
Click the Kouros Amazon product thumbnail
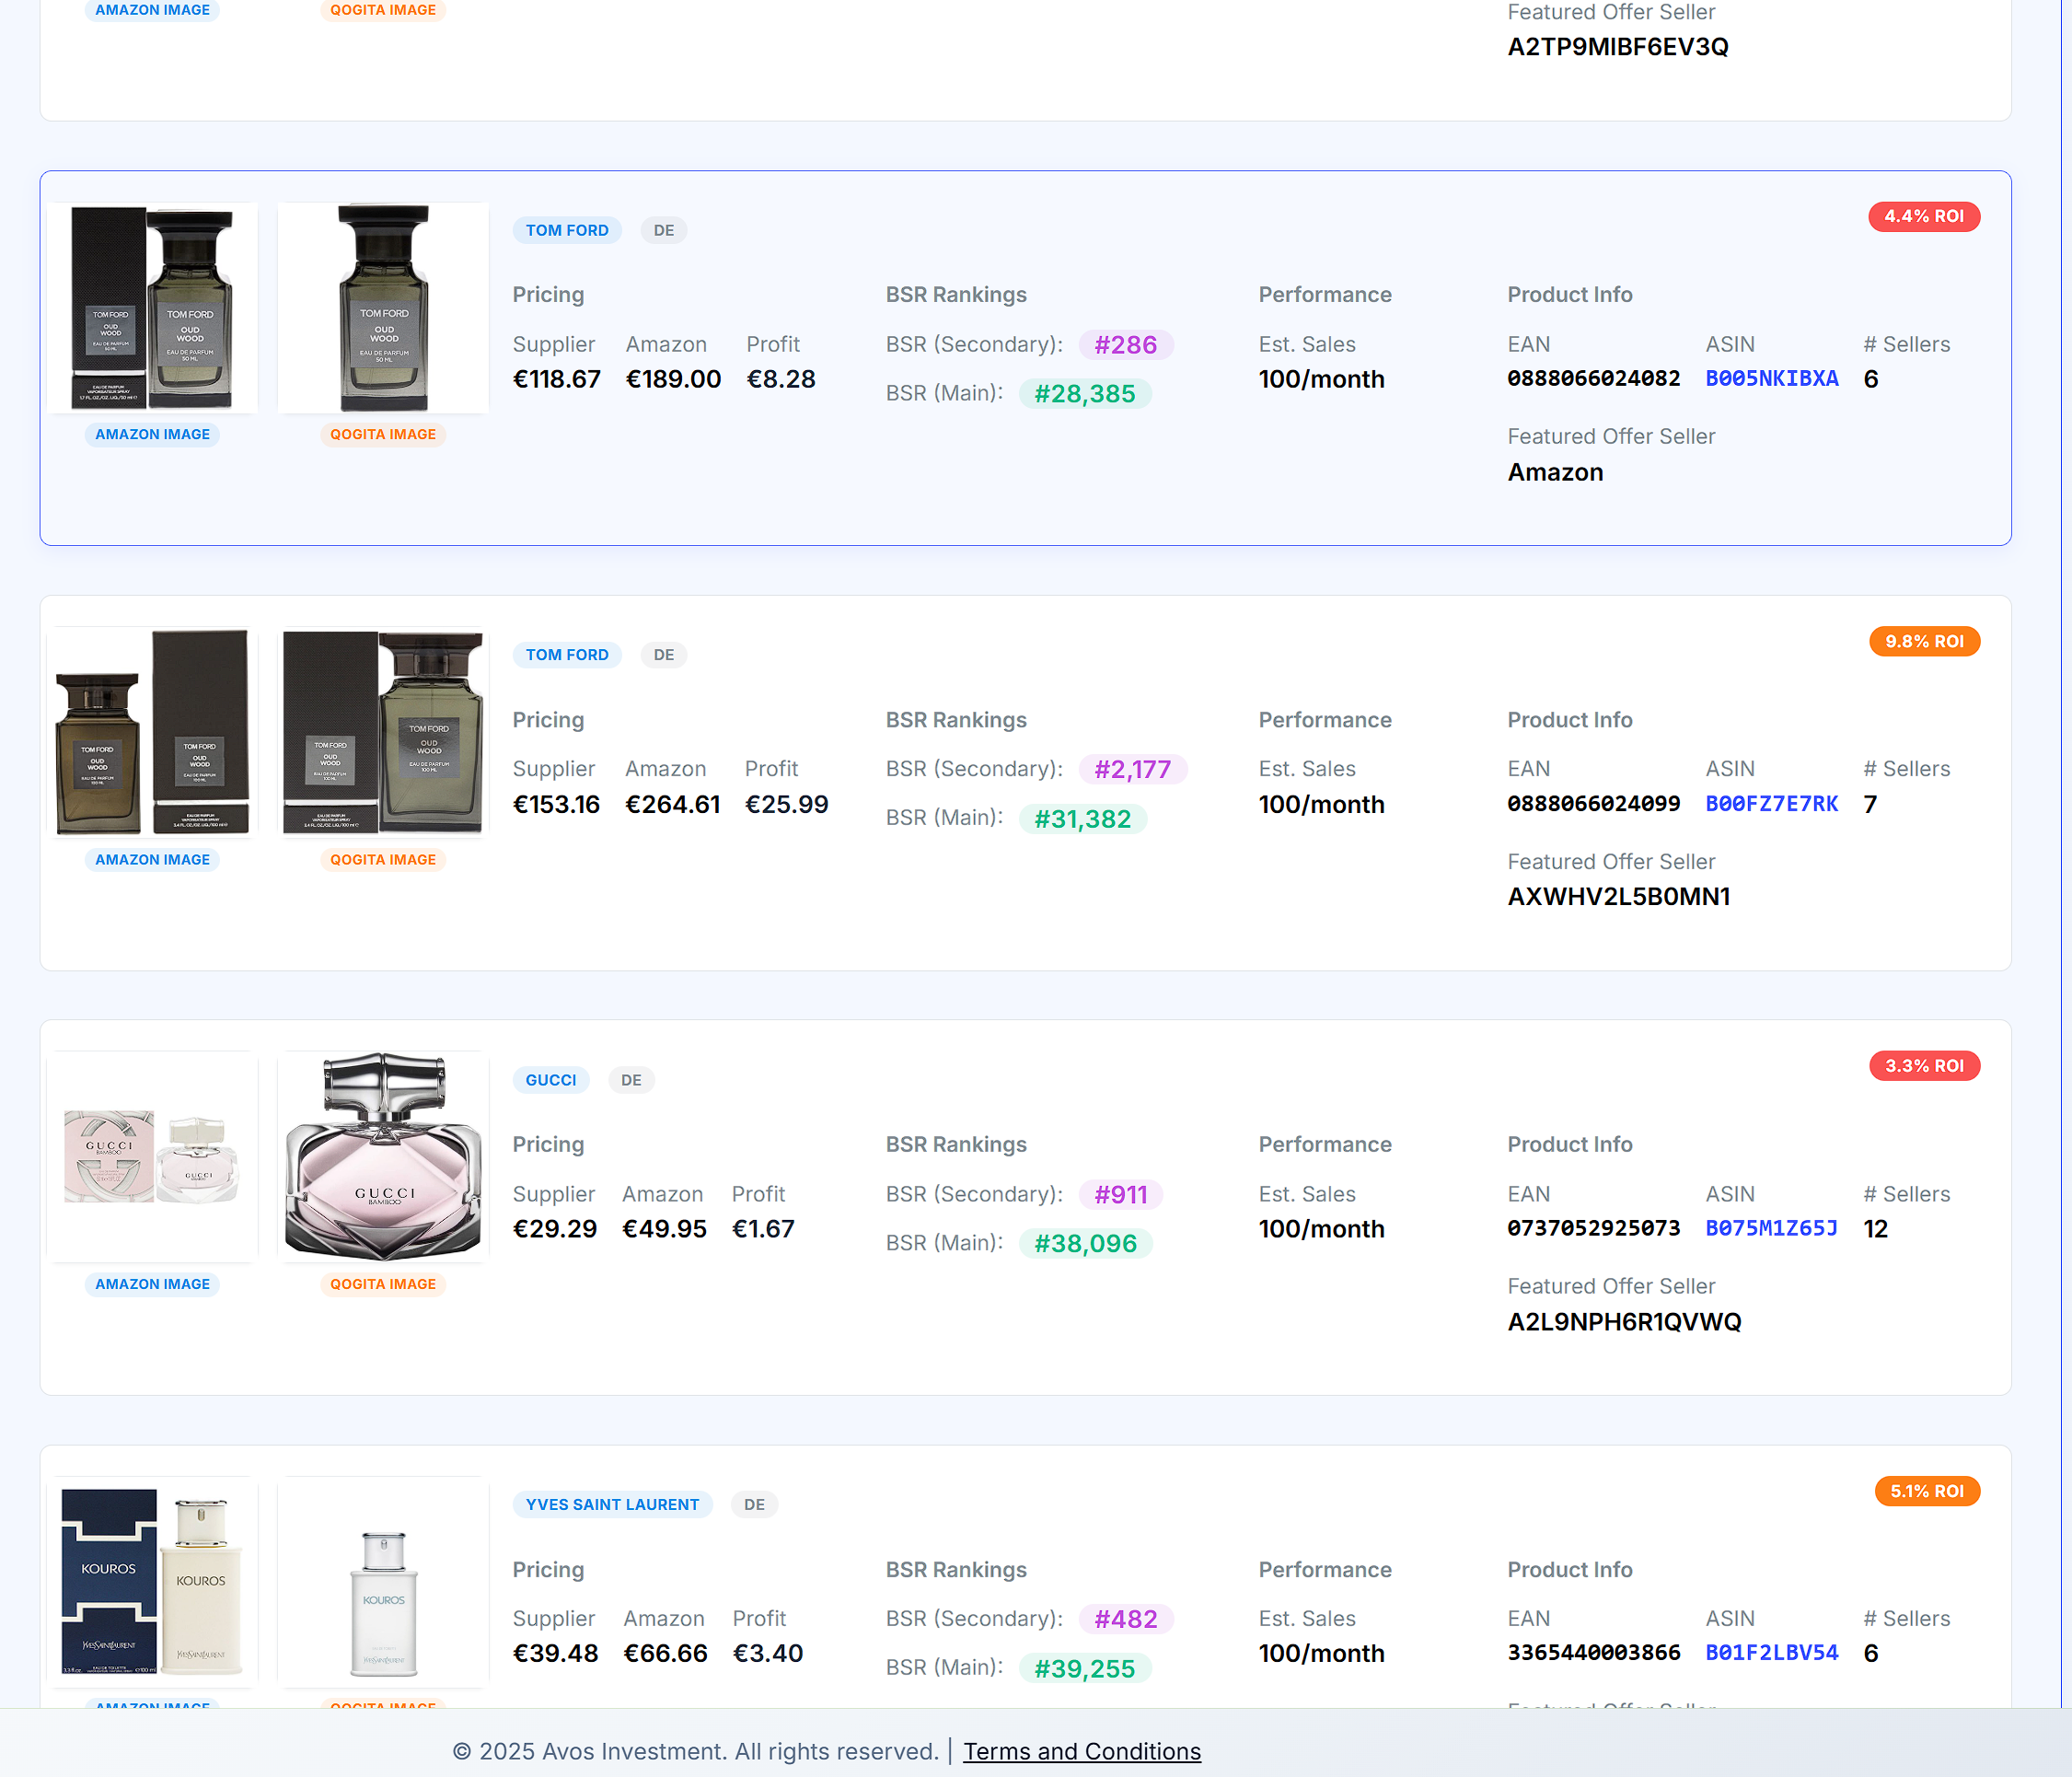click(x=152, y=1581)
